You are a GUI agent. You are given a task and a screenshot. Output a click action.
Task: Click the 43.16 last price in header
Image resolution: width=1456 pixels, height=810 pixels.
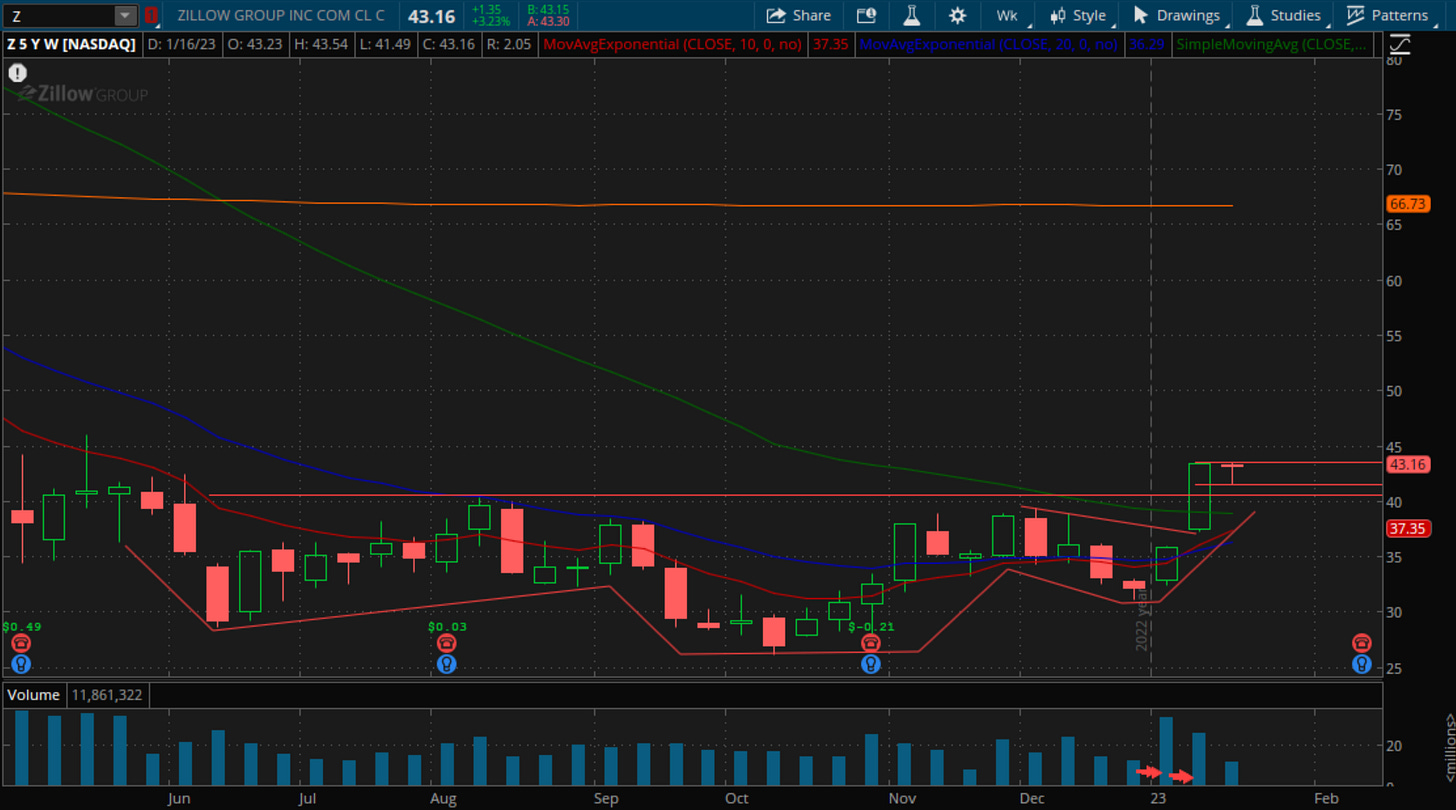433,16
